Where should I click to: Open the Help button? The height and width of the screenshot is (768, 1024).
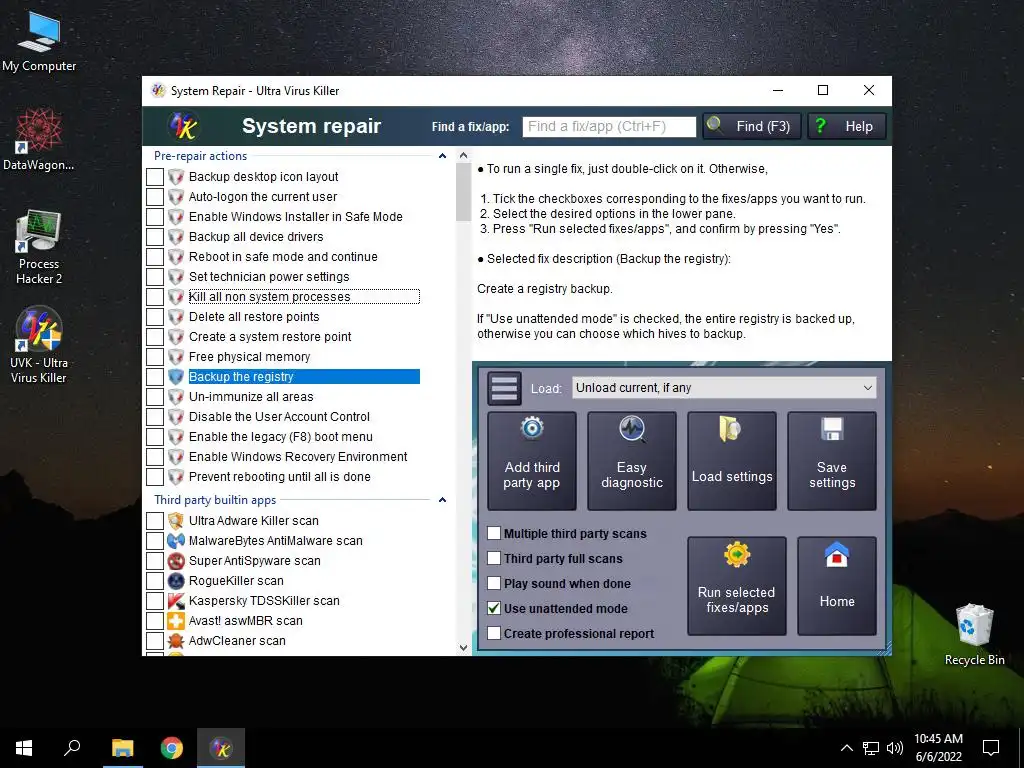point(846,126)
